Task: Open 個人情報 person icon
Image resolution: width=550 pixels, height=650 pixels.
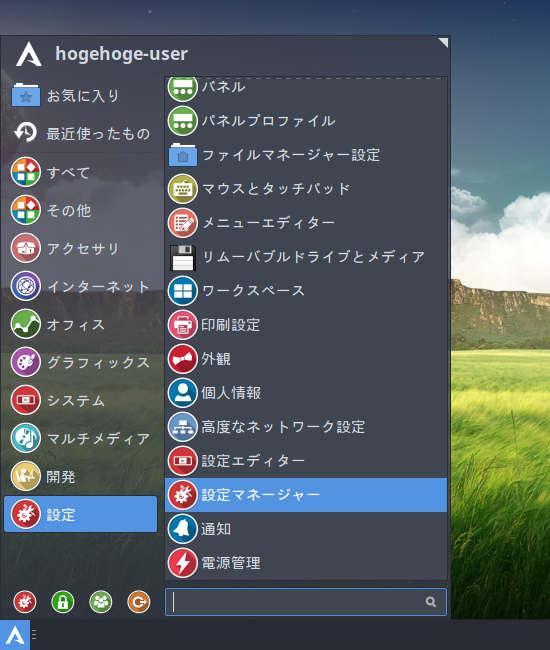Action: pos(182,393)
